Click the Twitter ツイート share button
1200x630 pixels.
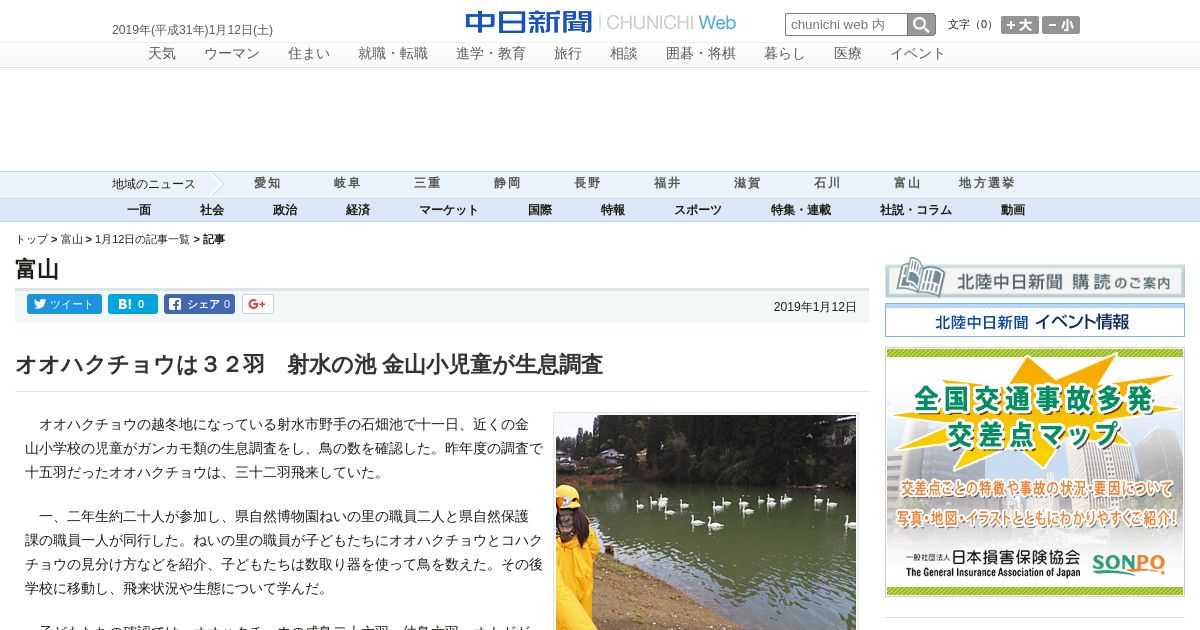click(x=64, y=304)
